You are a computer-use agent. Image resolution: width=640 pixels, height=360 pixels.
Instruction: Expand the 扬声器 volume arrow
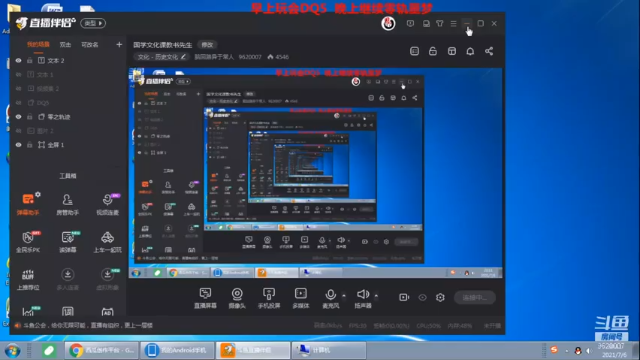click(376, 295)
